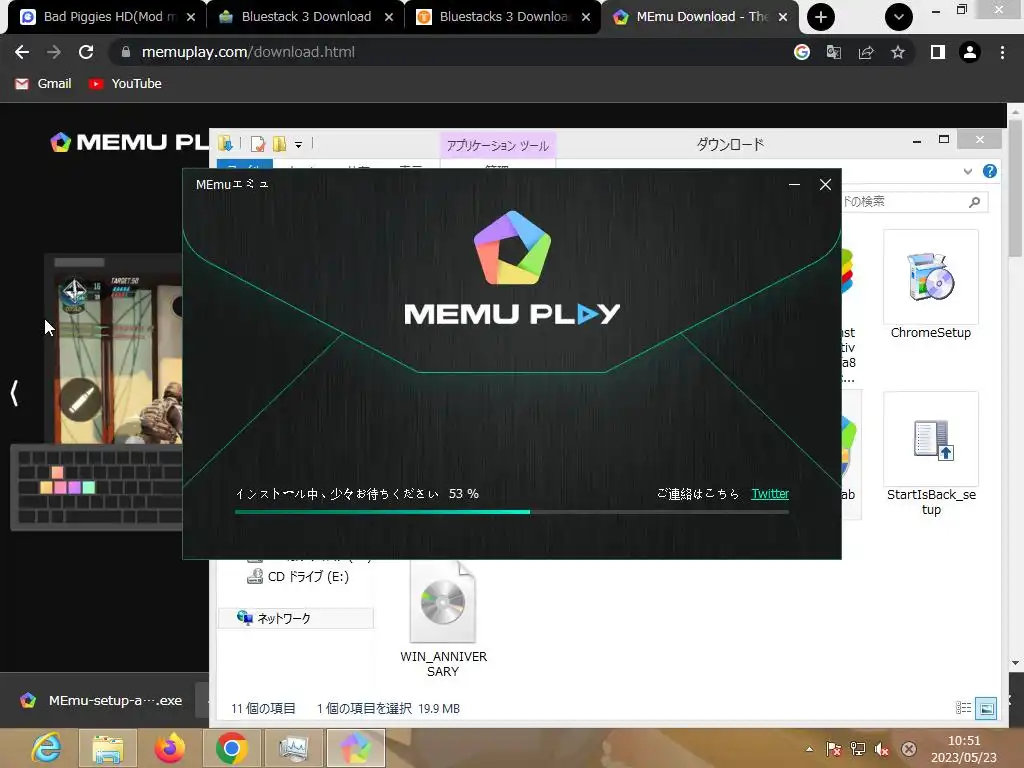Click the share page icon
Image resolution: width=1024 pixels, height=768 pixels.
coord(866,52)
